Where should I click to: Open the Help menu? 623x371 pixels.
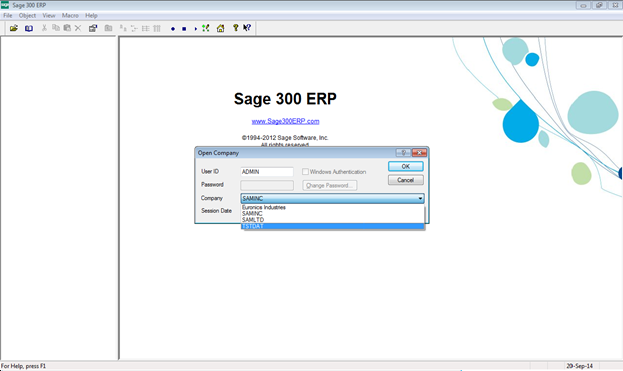(x=91, y=15)
